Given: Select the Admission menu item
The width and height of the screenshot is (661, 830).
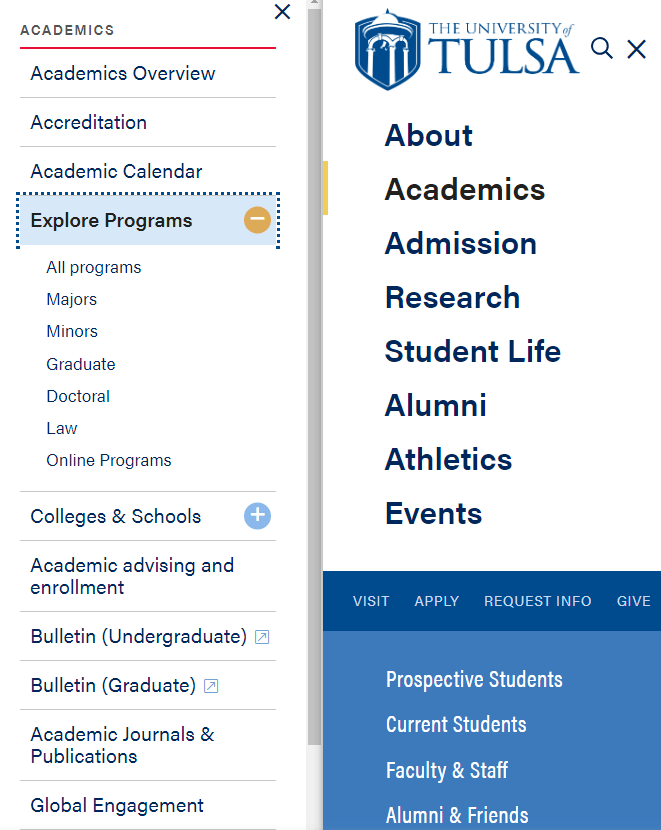Looking at the screenshot, I should (460, 243).
